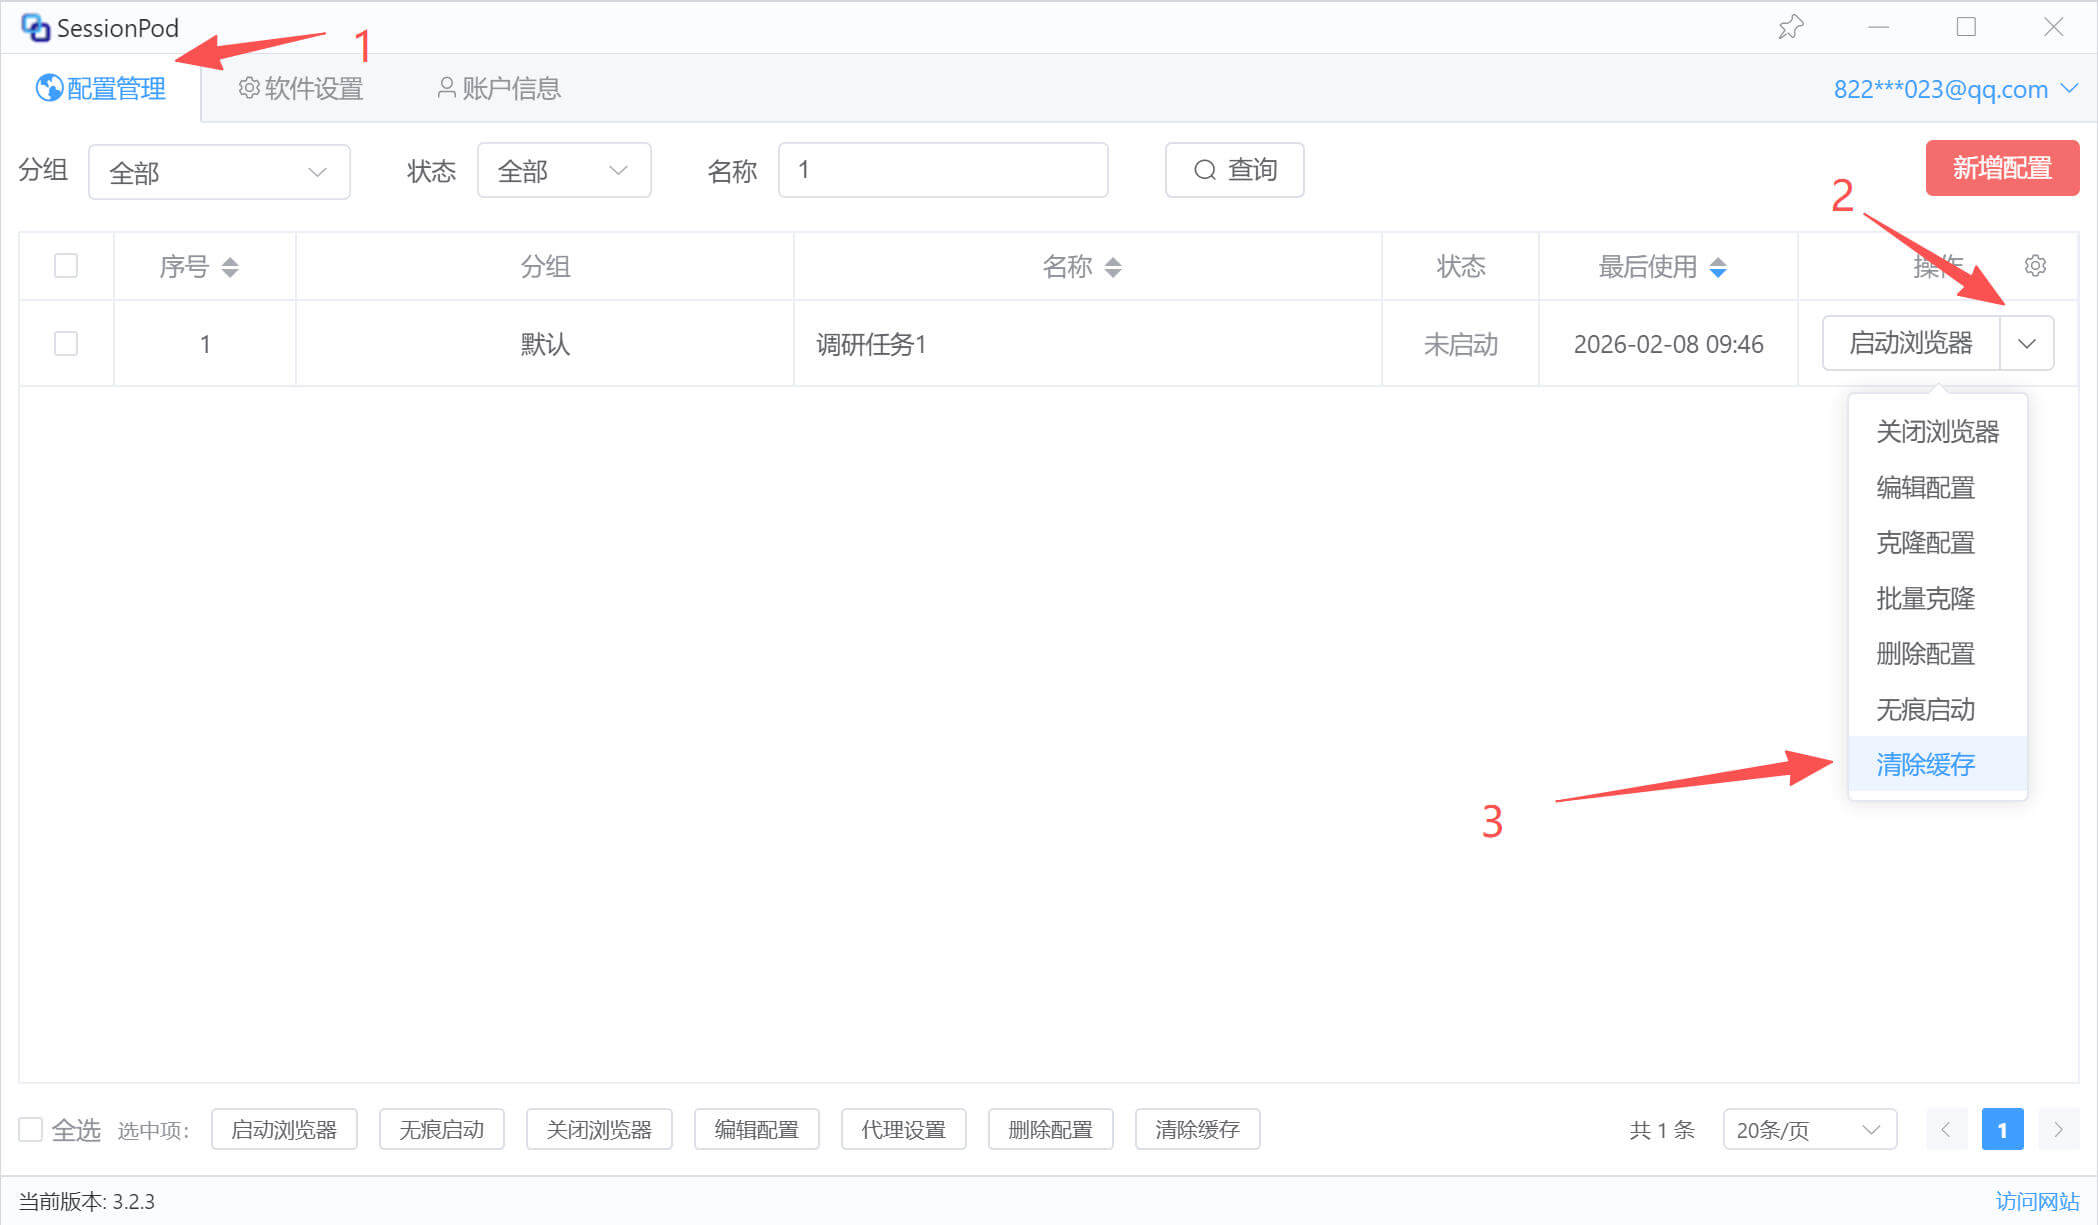Sort by 名称 column arrows
2098x1225 pixels.
1113,267
